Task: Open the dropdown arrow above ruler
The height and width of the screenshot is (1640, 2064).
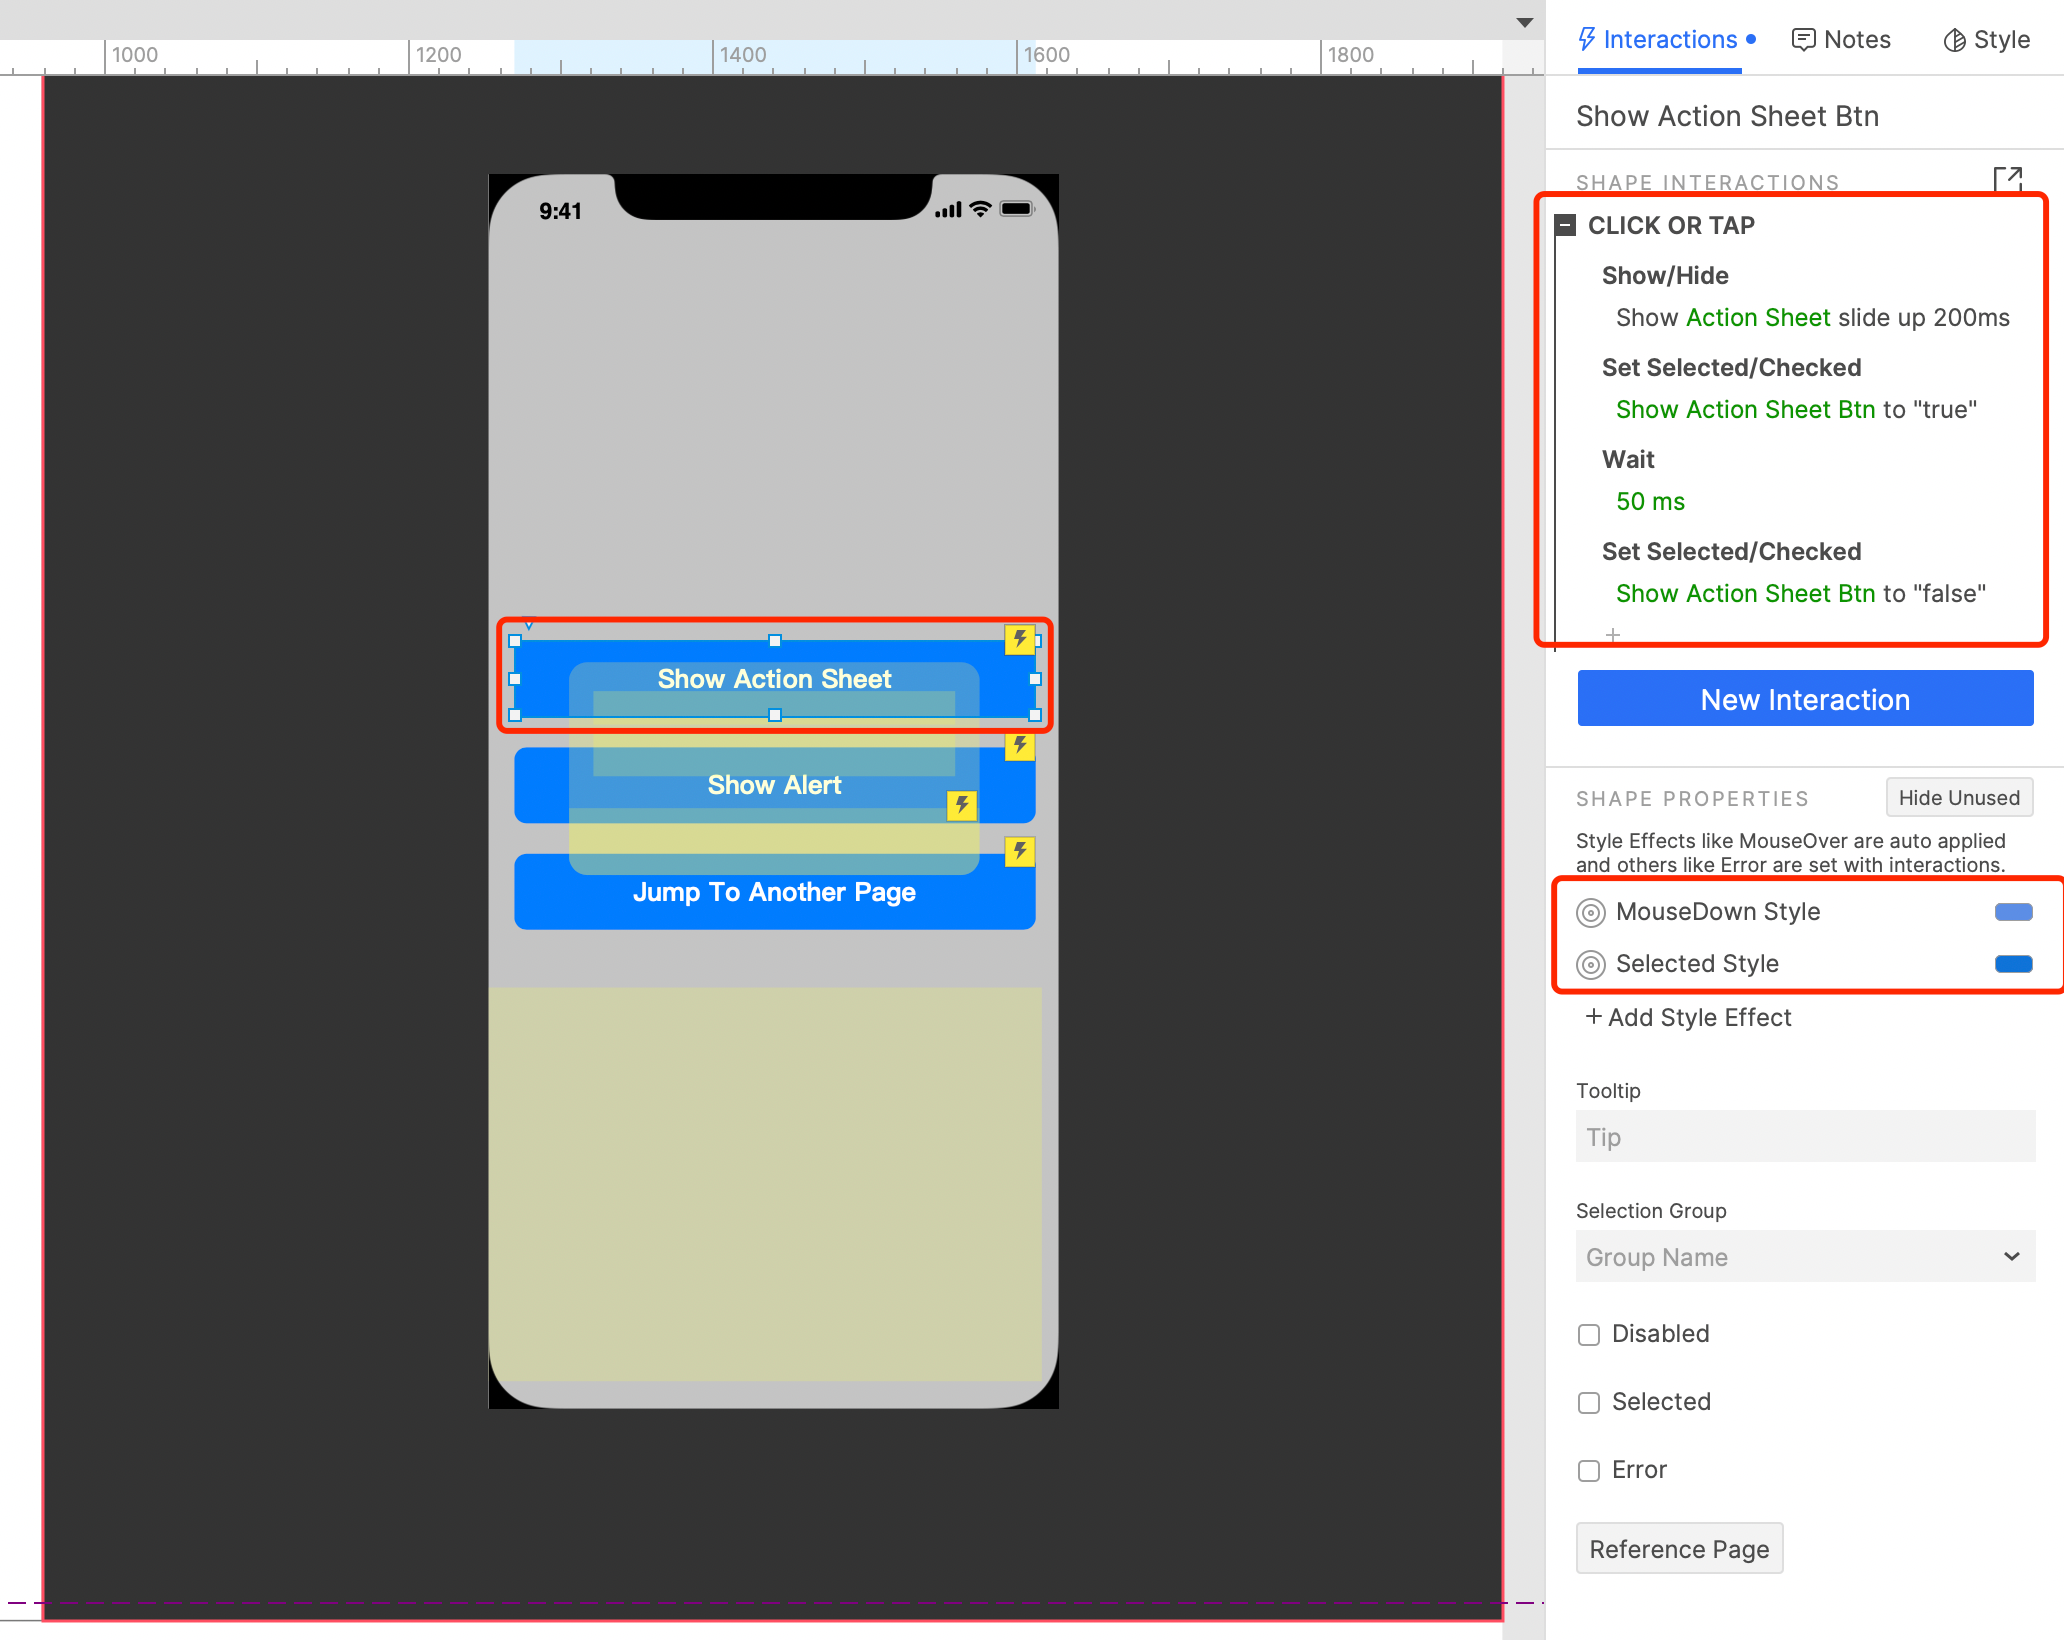Action: 1524,22
